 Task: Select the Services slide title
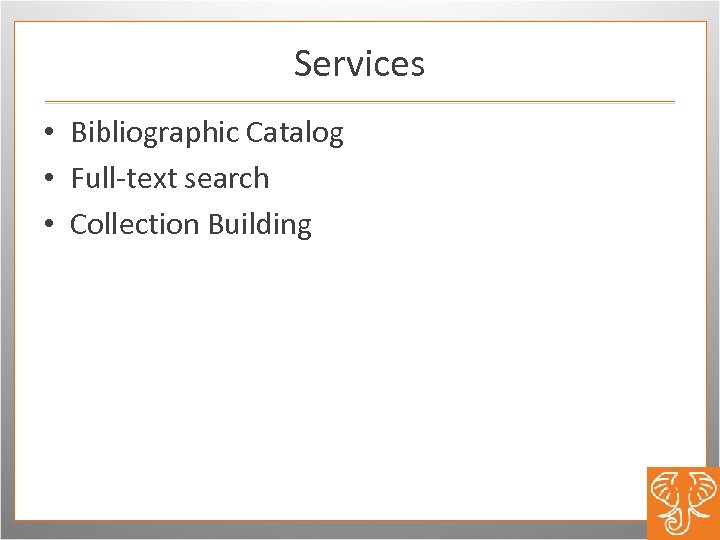pos(359,64)
